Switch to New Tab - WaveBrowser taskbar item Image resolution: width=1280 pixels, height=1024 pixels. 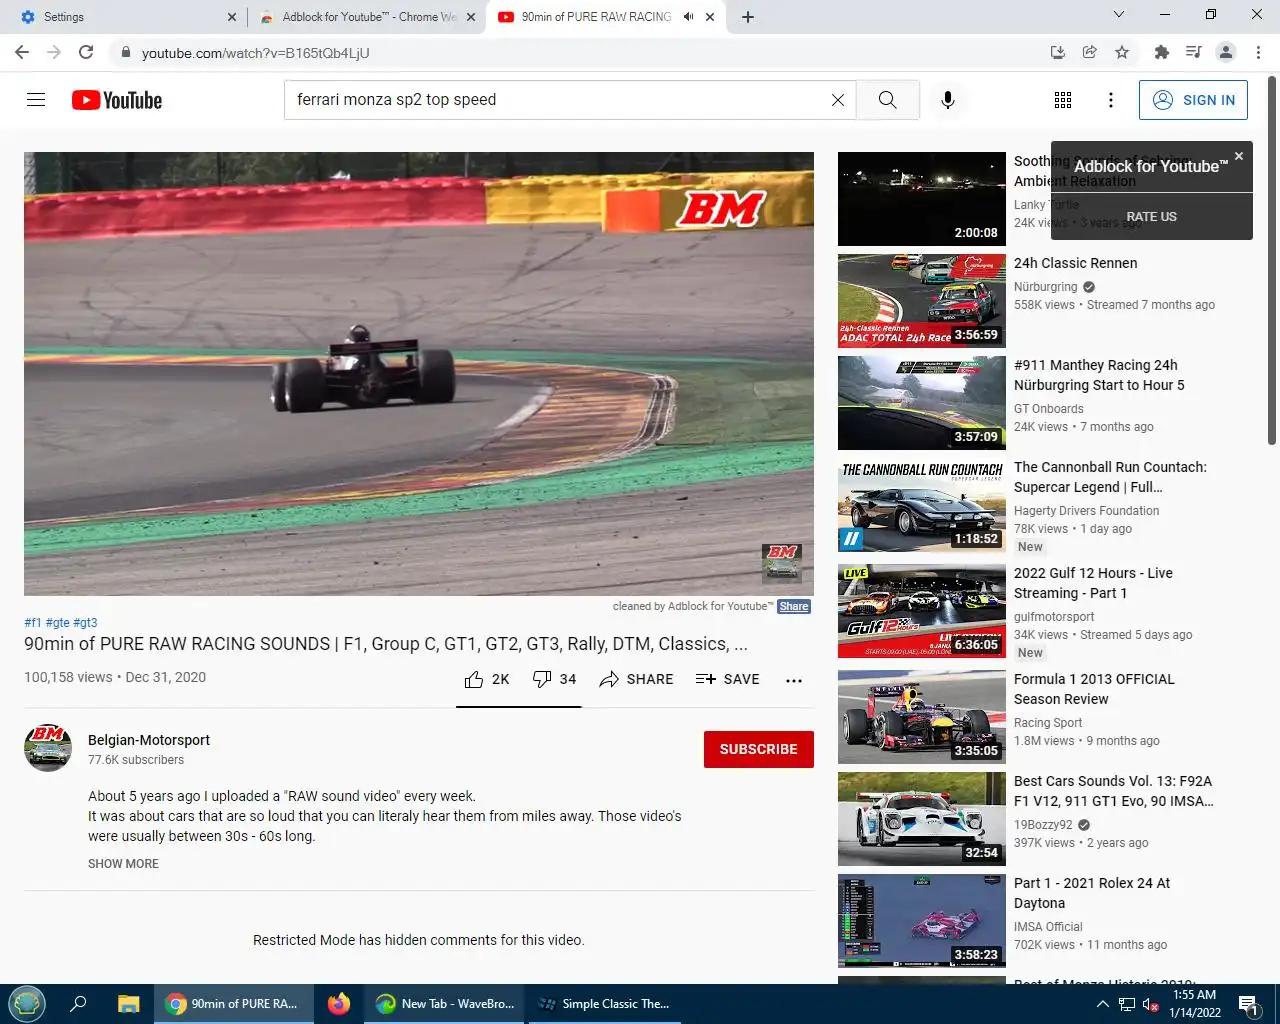pos(445,1004)
